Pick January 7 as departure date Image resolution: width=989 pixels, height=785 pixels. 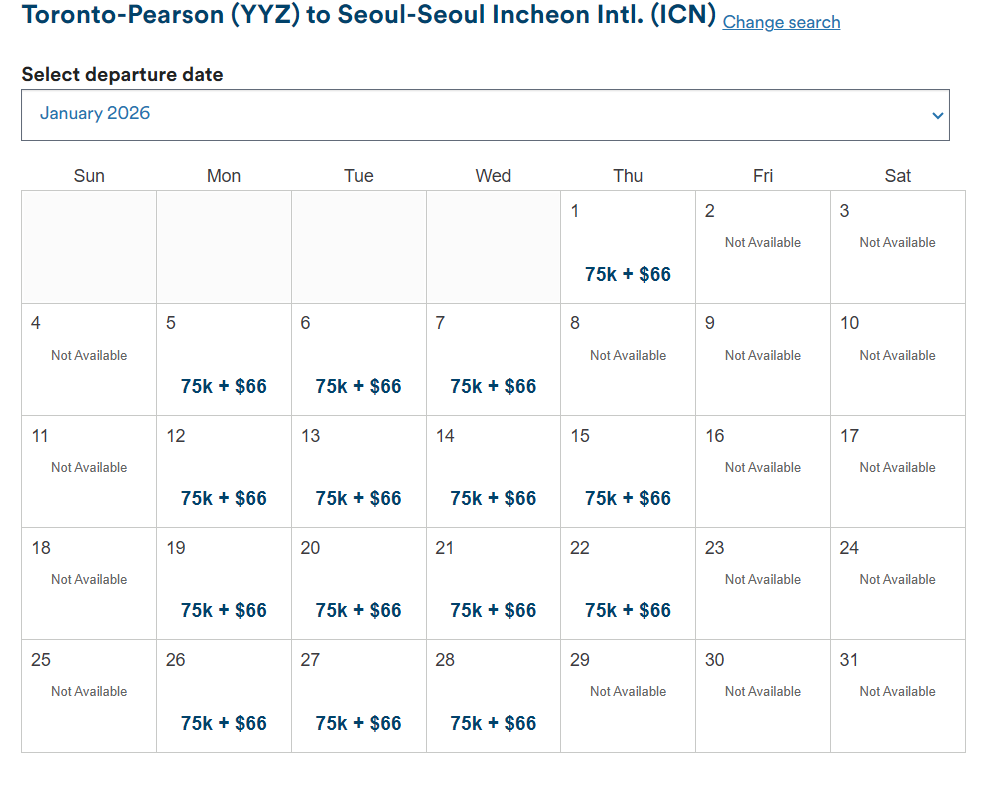pos(493,386)
